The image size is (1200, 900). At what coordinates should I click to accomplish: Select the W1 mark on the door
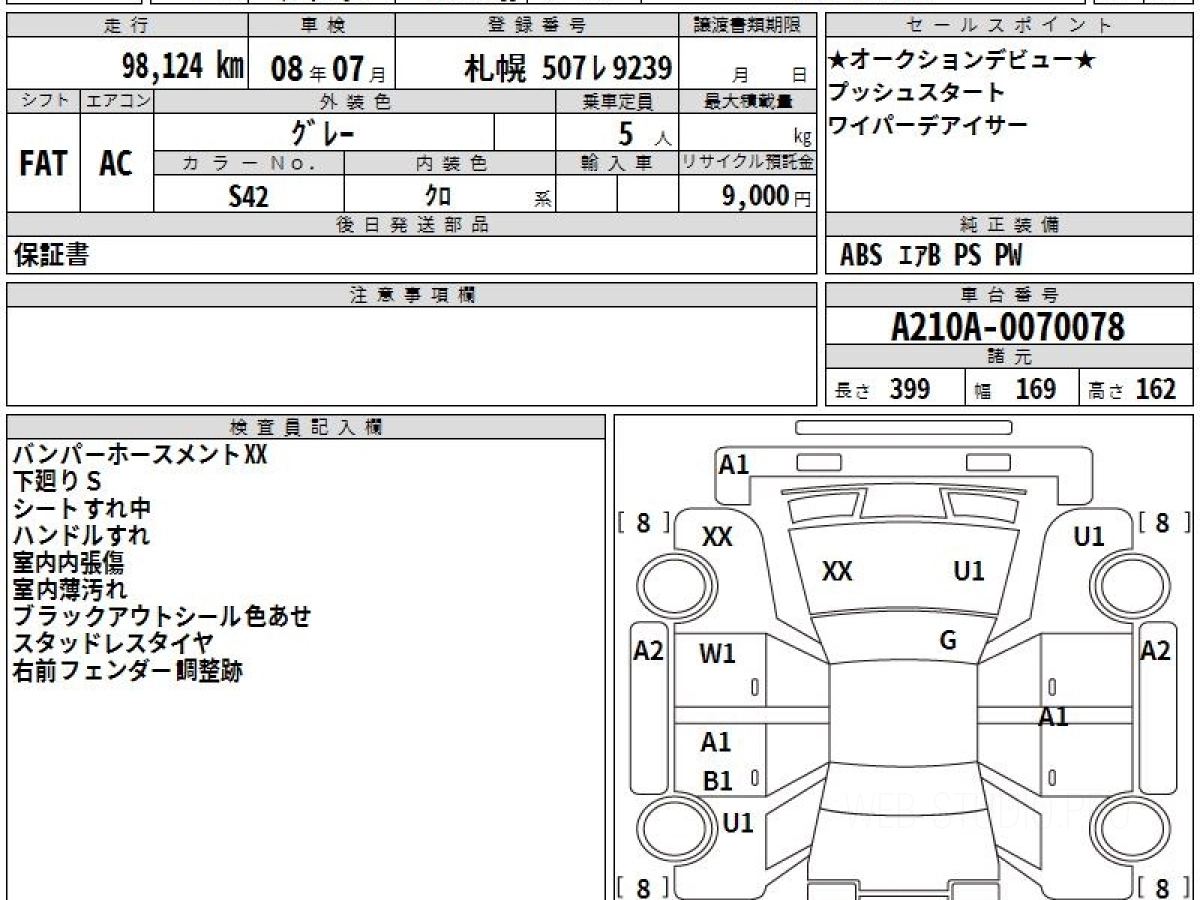[x=717, y=654]
